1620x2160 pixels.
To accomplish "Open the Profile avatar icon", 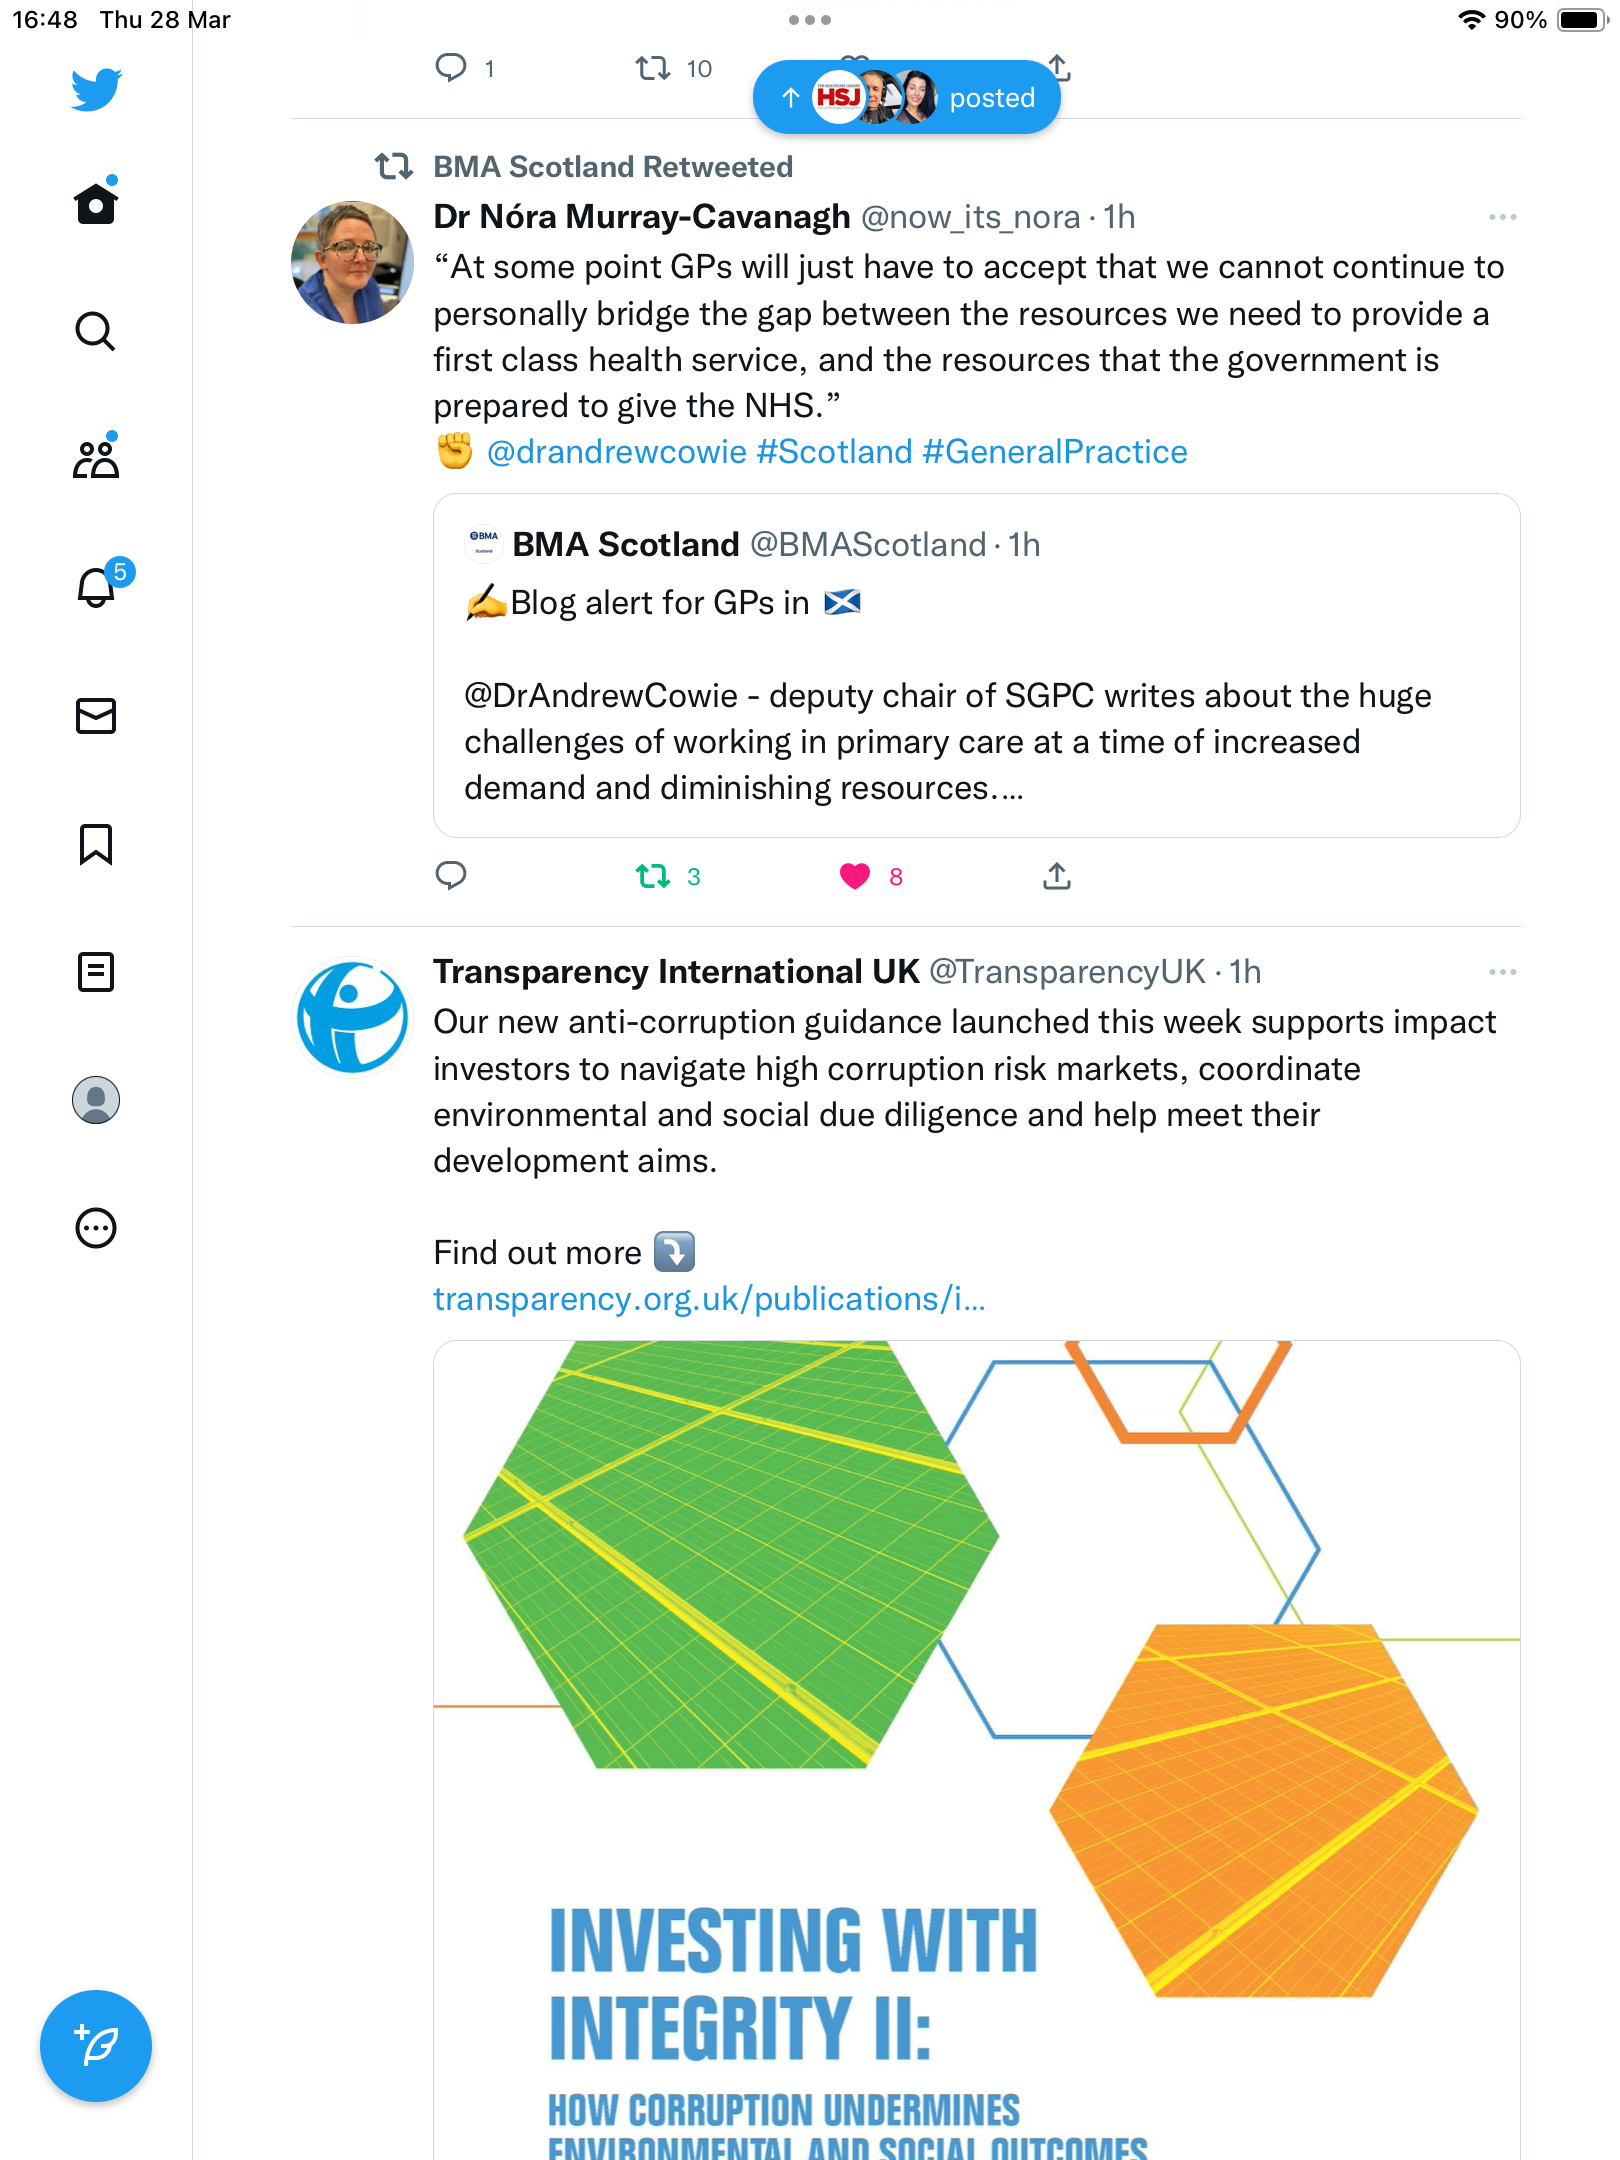I will pyautogui.click(x=96, y=1100).
